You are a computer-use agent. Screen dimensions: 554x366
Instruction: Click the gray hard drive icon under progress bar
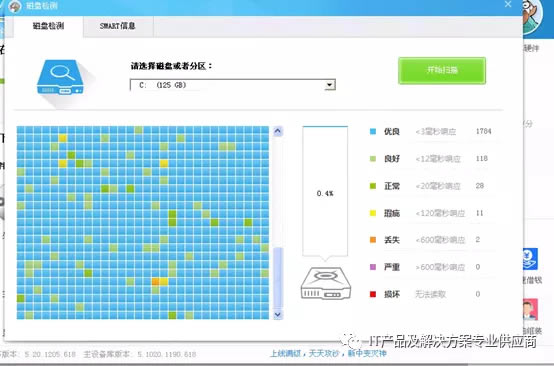(326, 283)
